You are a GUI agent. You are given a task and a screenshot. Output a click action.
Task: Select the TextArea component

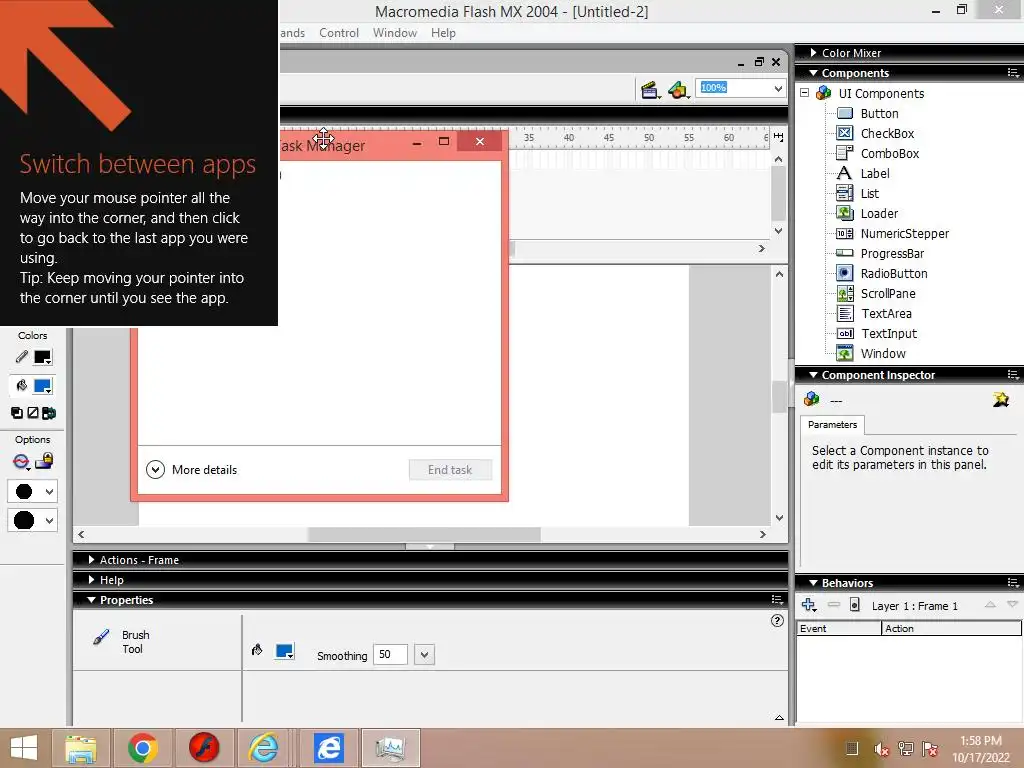pos(886,313)
